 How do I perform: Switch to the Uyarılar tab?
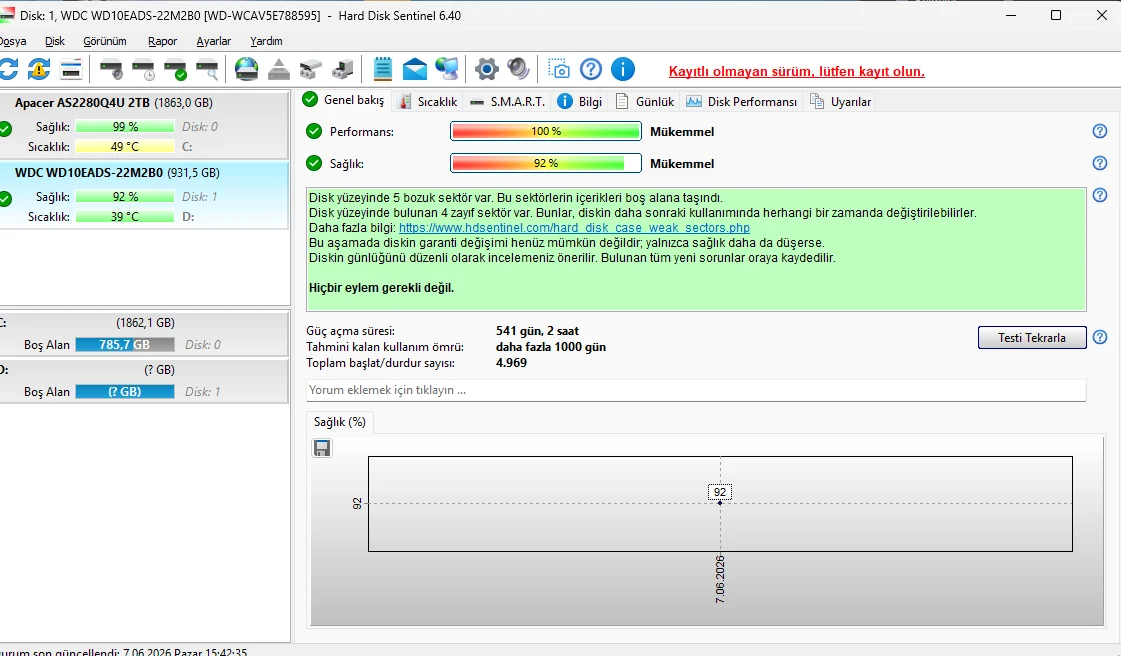[x=841, y=101]
